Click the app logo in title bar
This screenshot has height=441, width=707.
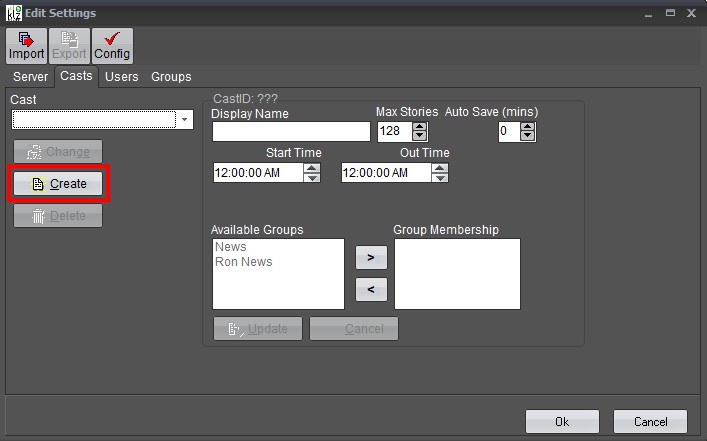[14, 13]
